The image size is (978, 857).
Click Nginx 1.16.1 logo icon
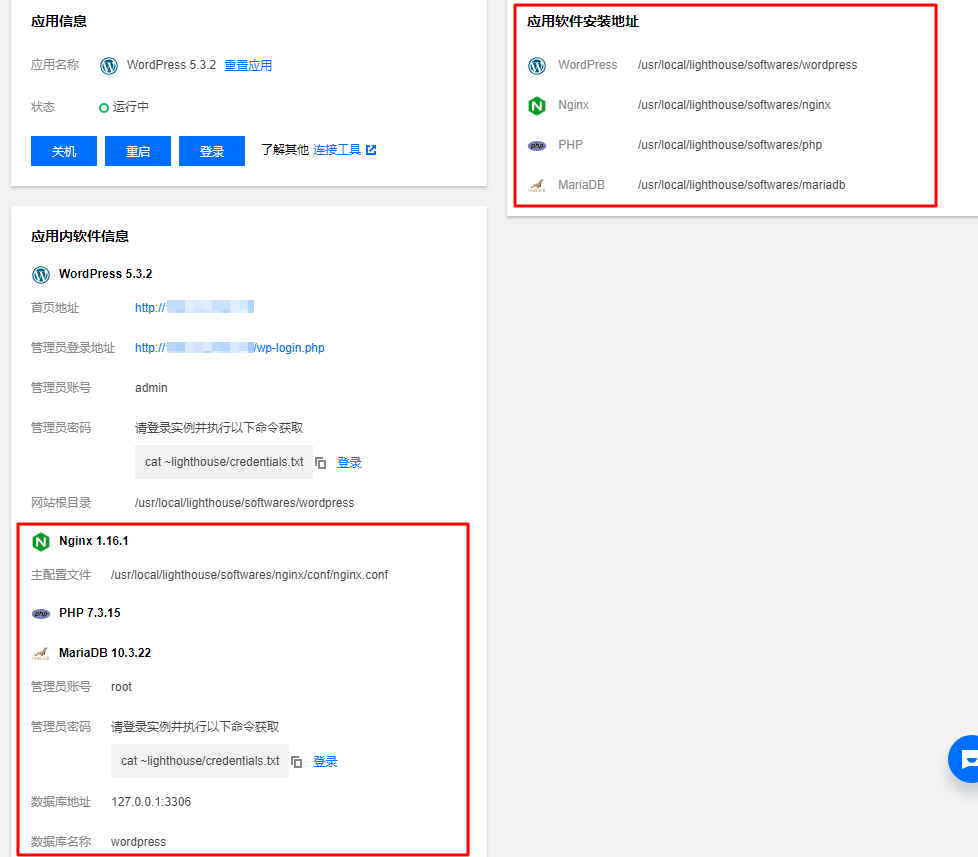tap(41, 541)
